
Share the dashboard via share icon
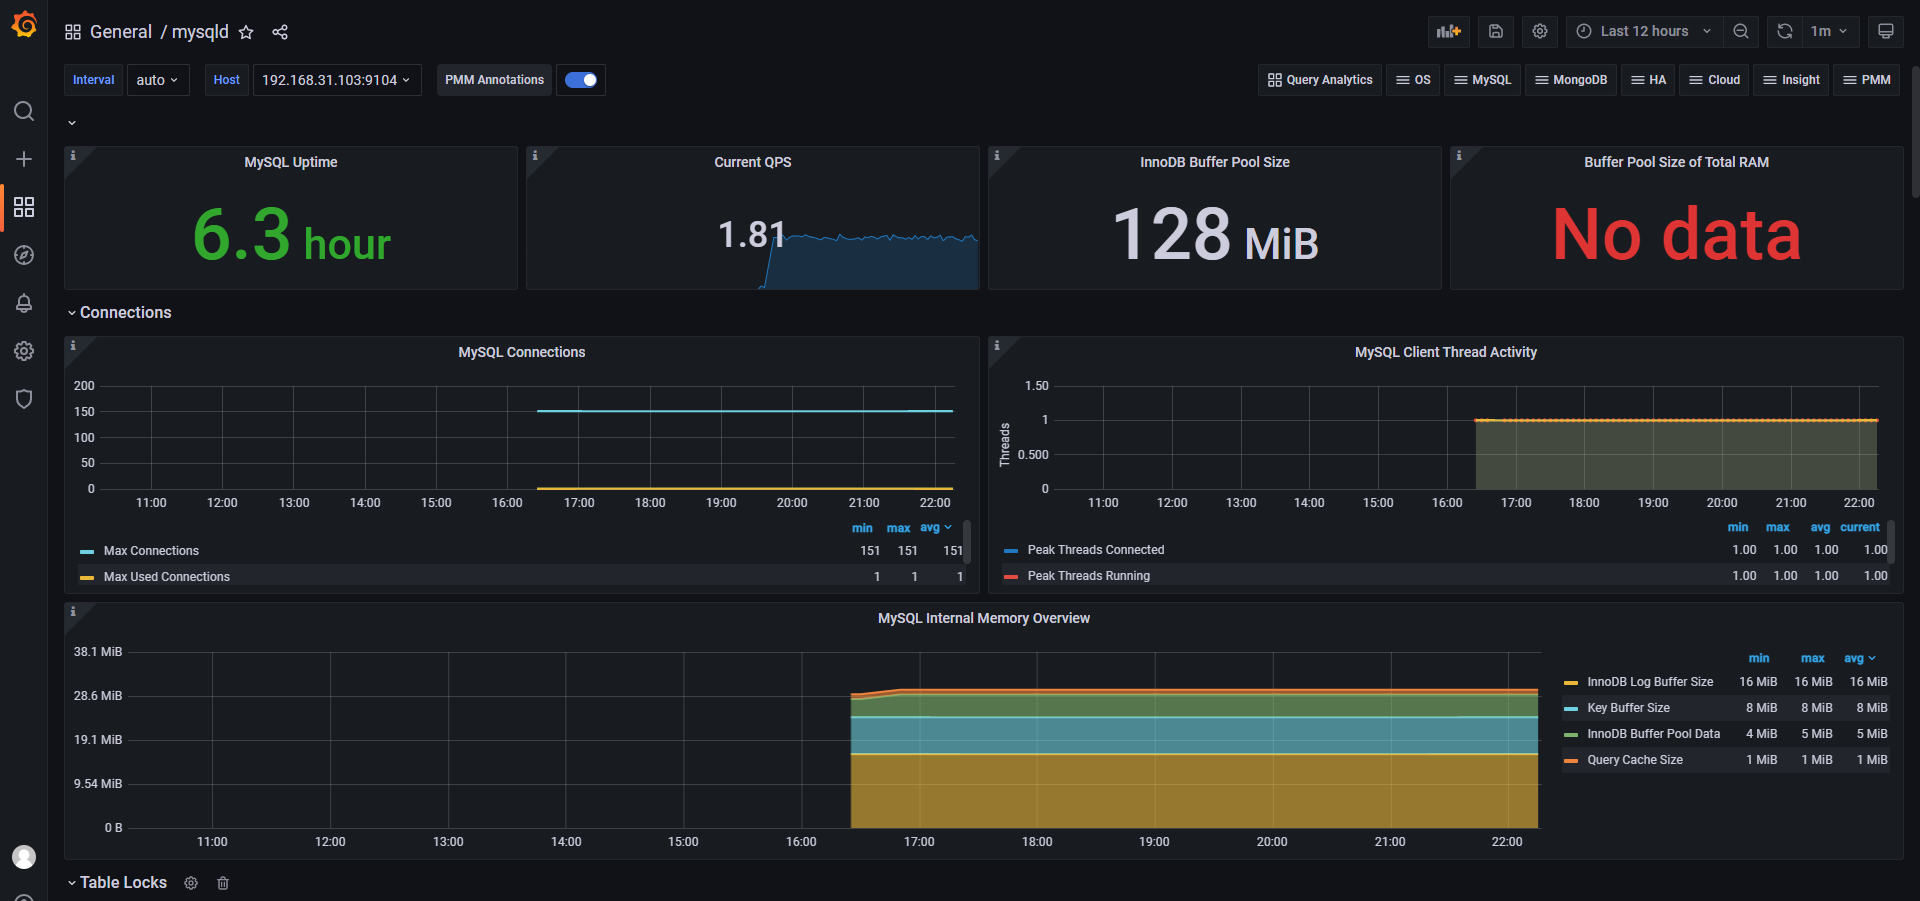tap(280, 32)
